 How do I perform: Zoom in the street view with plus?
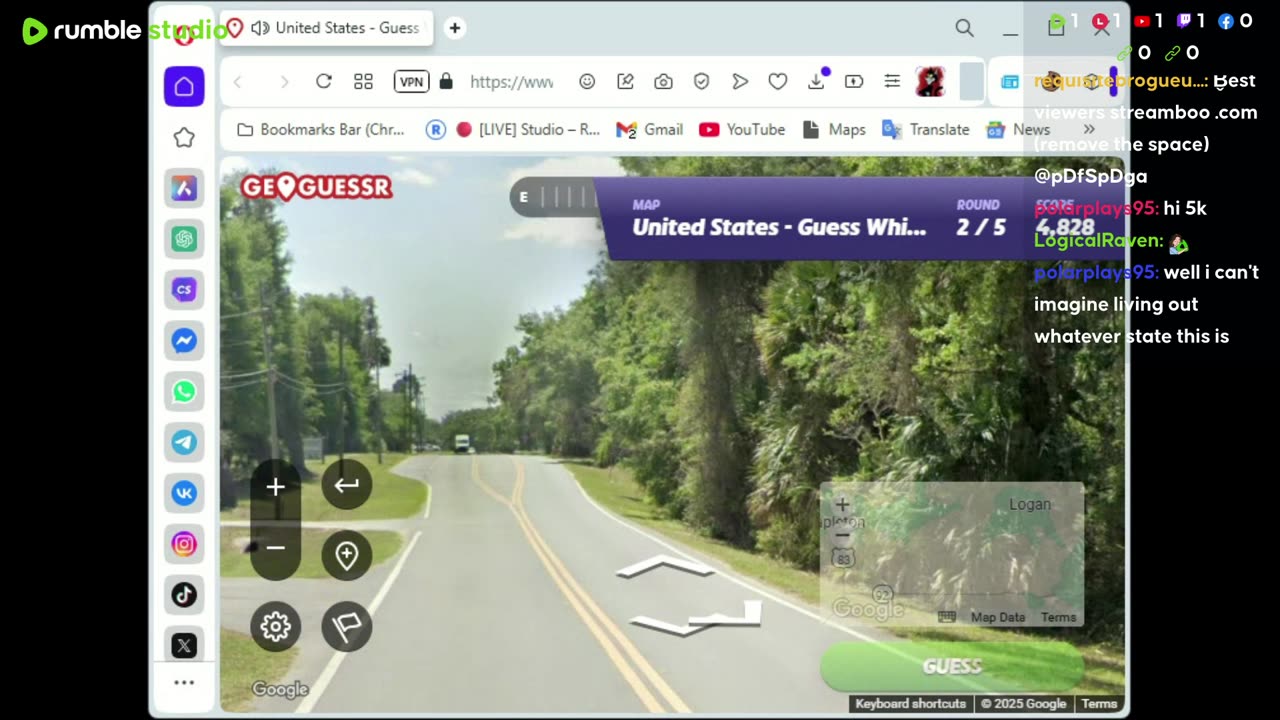275,487
